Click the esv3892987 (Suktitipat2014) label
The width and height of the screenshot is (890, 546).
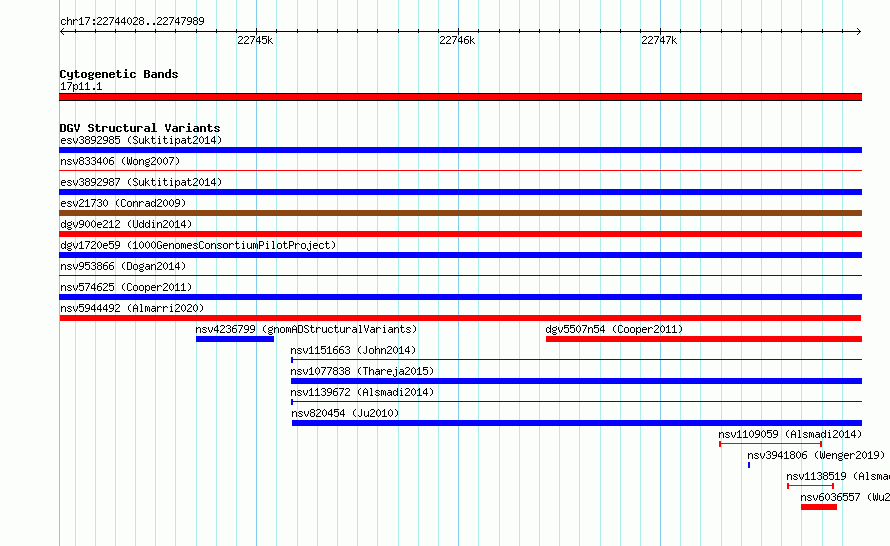(141, 182)
